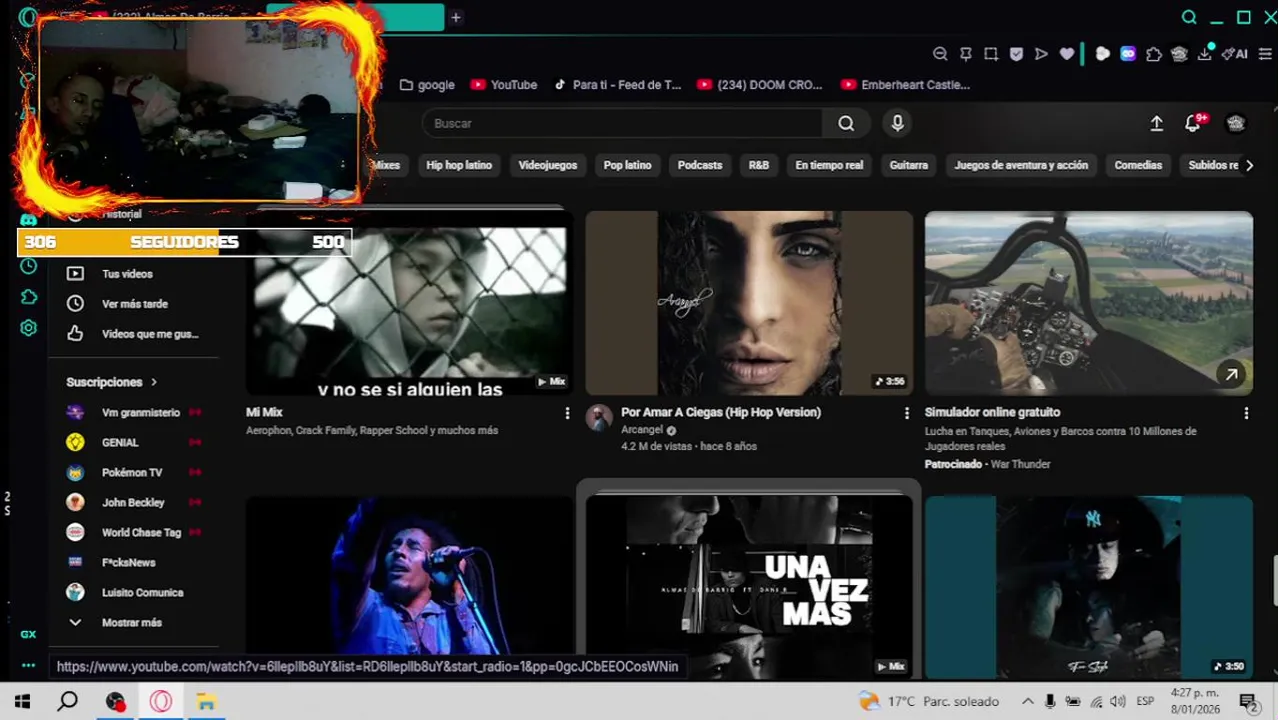Click the blue infinity extension icon
This screenshot has height=720, width=1278.
[1128, 54]
